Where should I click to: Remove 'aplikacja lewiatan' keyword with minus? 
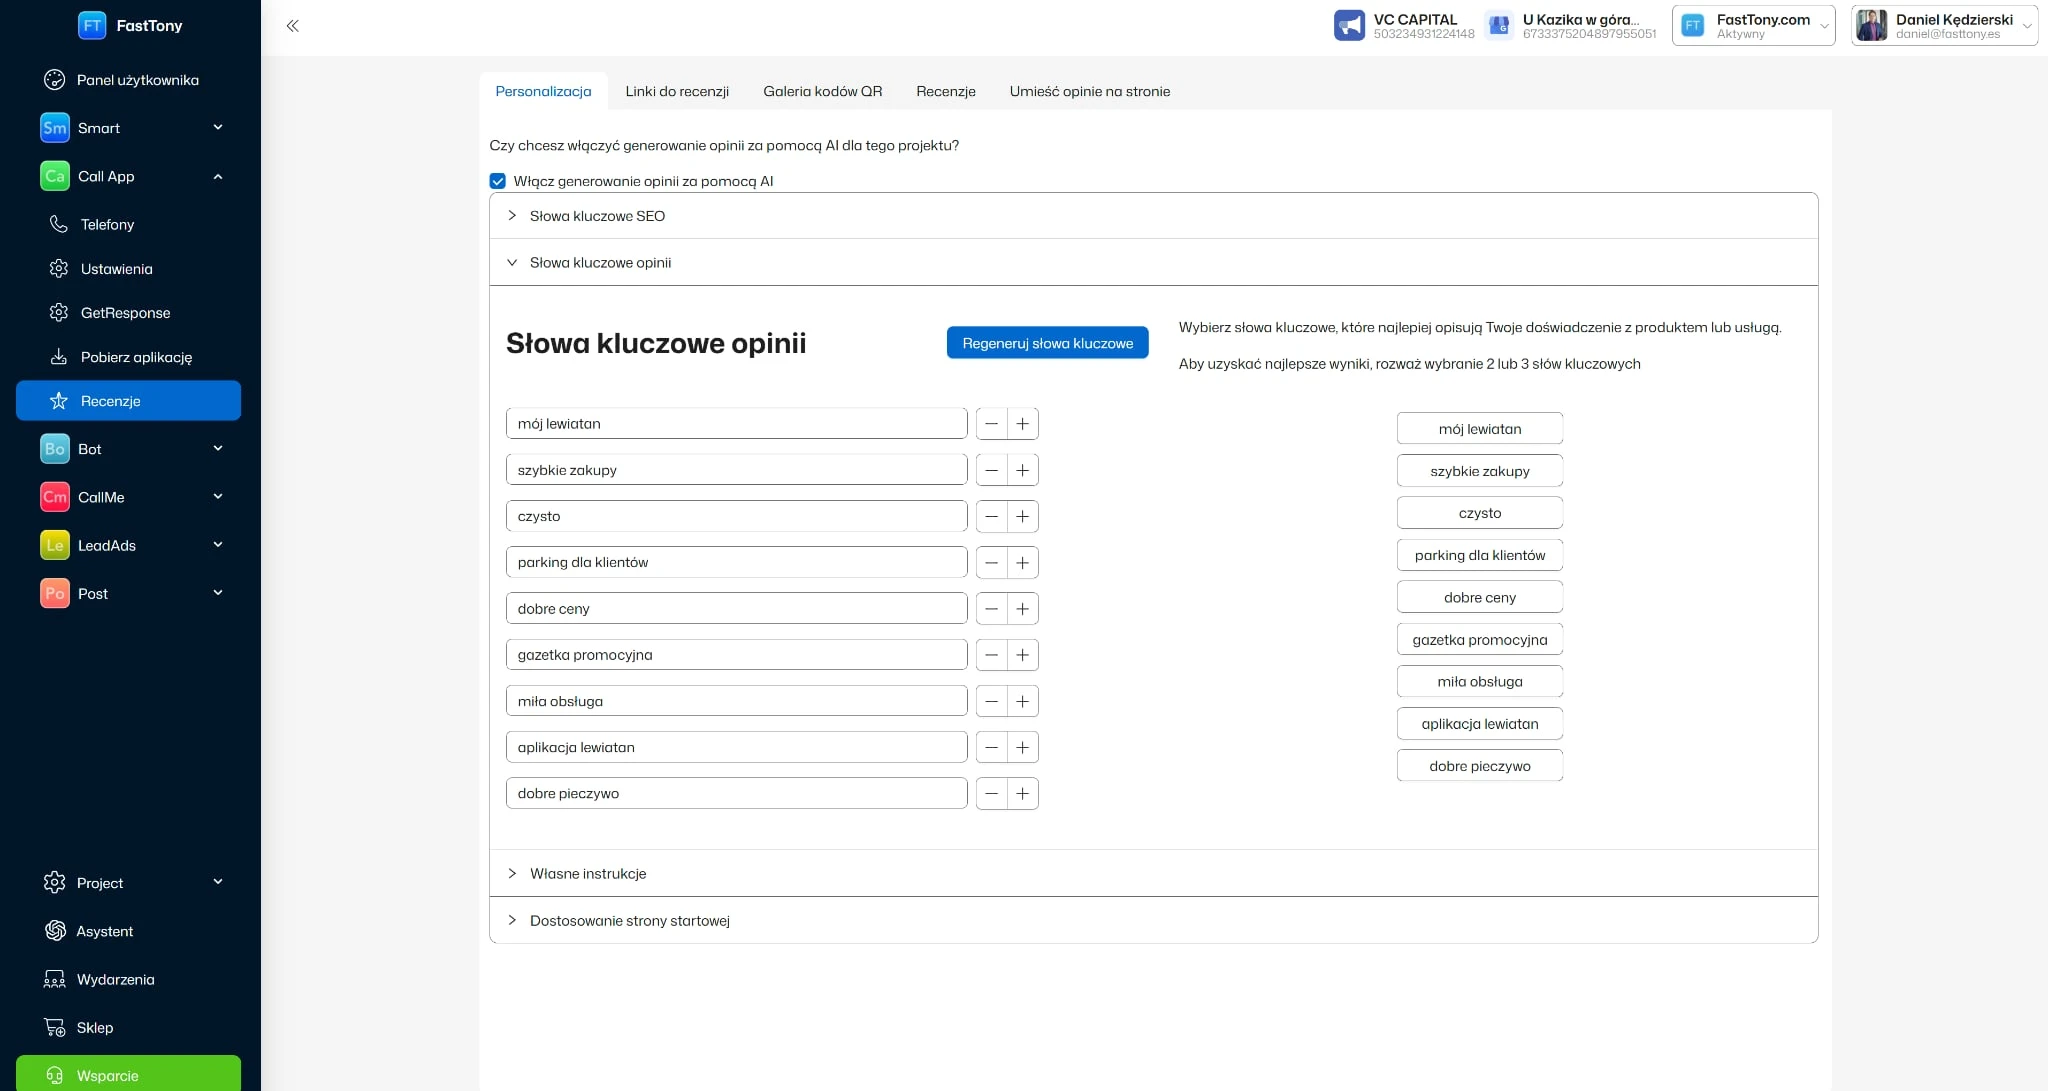click(x=991, y=747)
